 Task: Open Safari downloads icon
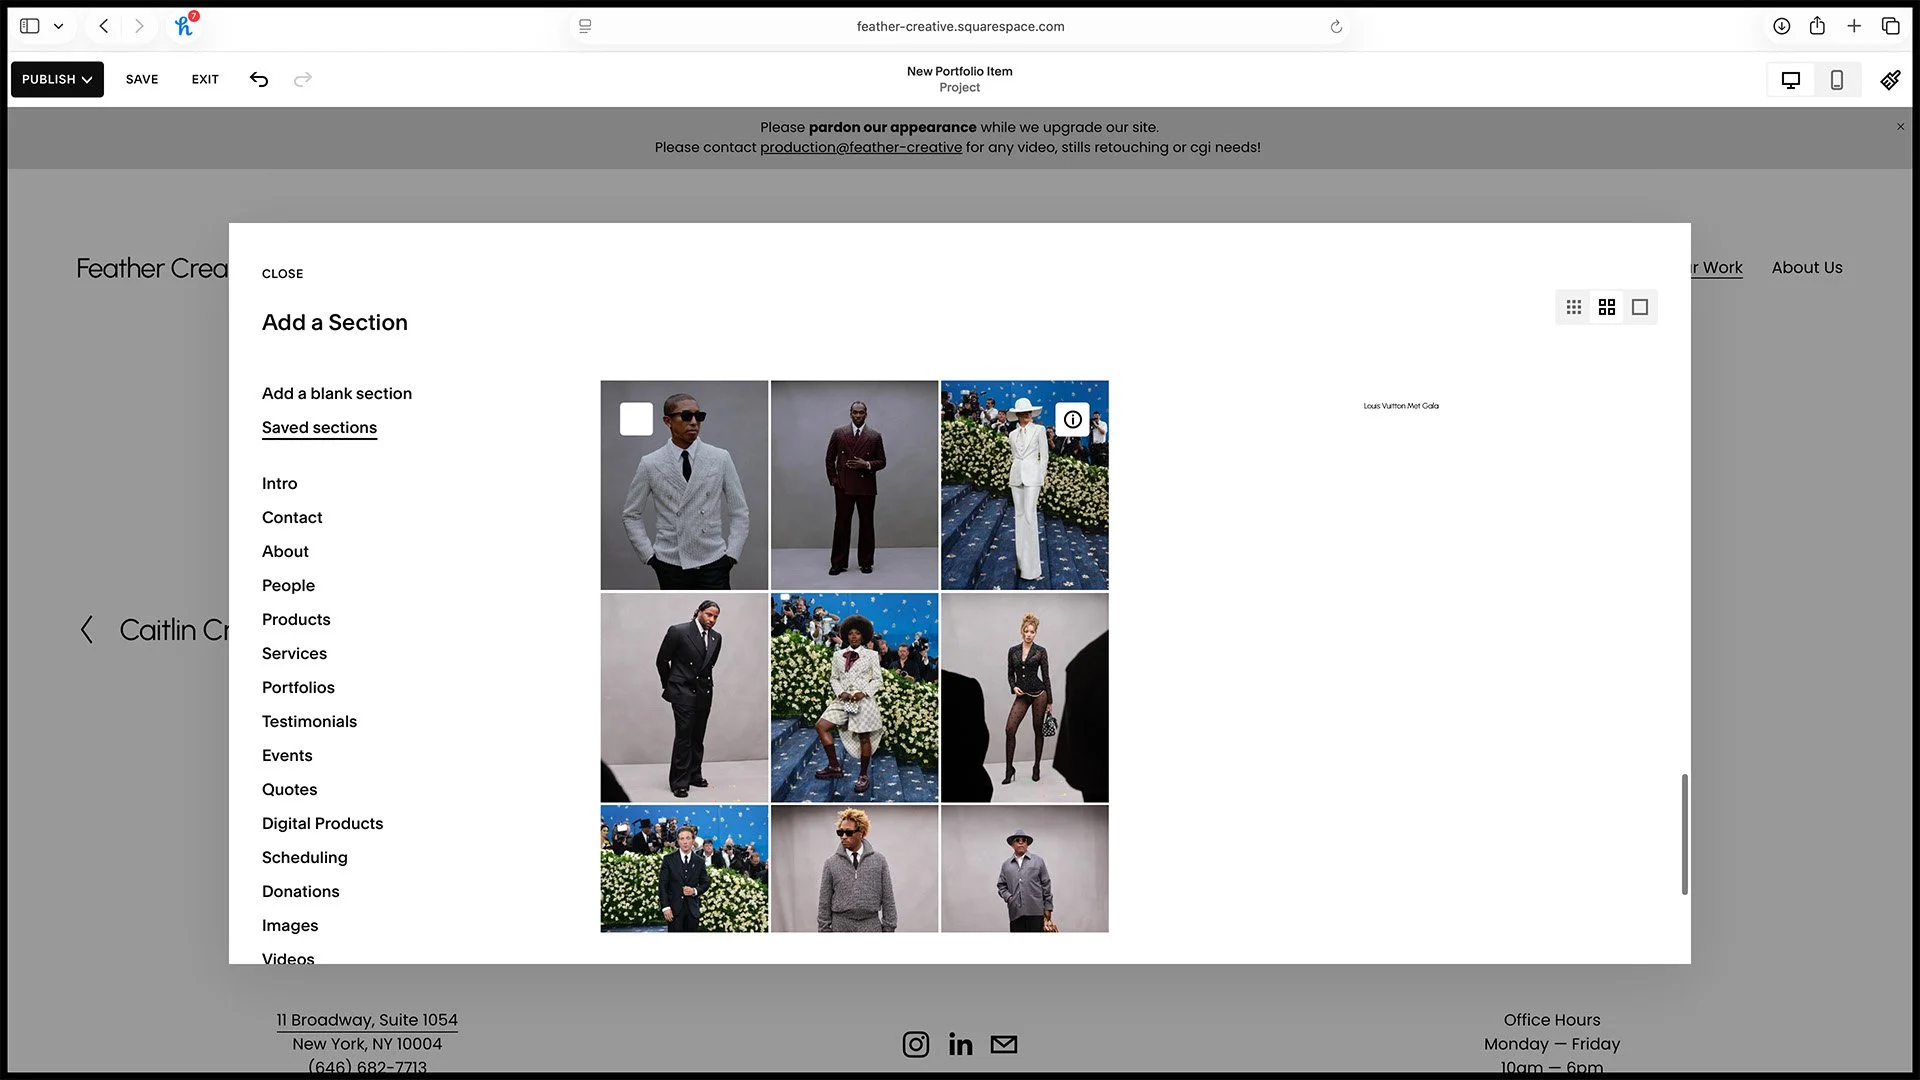[x=1781, y=27]
